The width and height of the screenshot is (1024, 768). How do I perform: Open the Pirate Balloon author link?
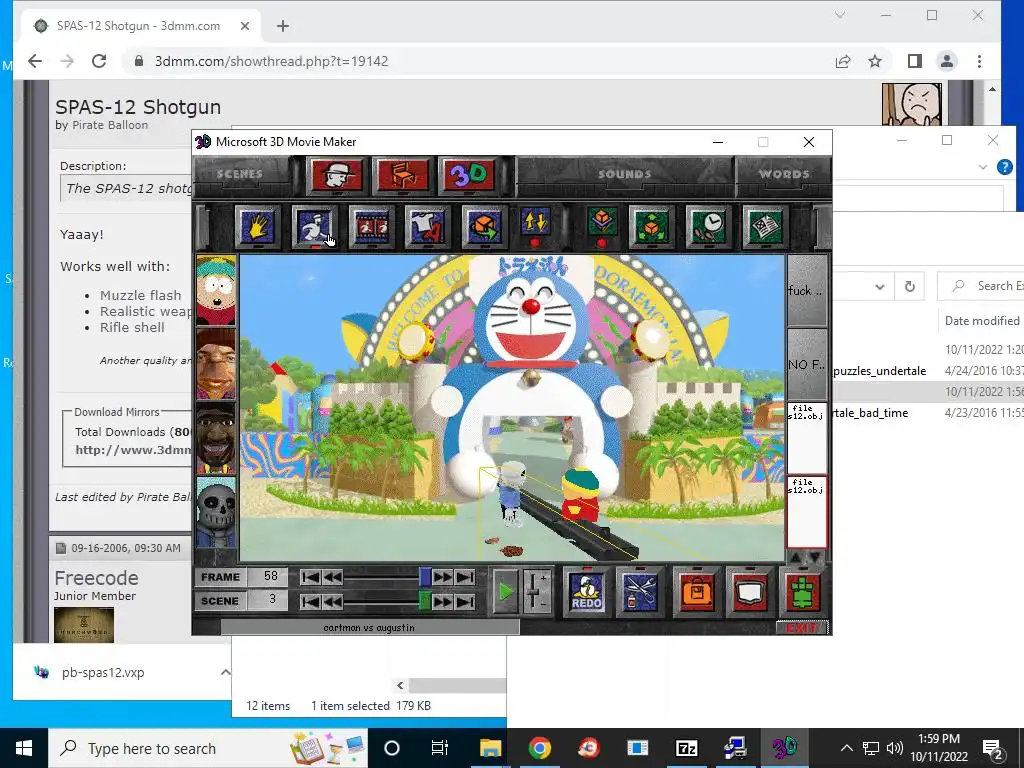tap(110, 125)
